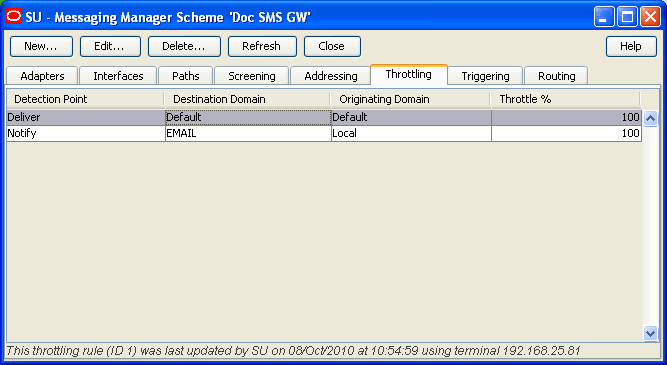Viewport: 667px width, 365px height.
Task: Click the New... button
Action: [x=41, y=46]
